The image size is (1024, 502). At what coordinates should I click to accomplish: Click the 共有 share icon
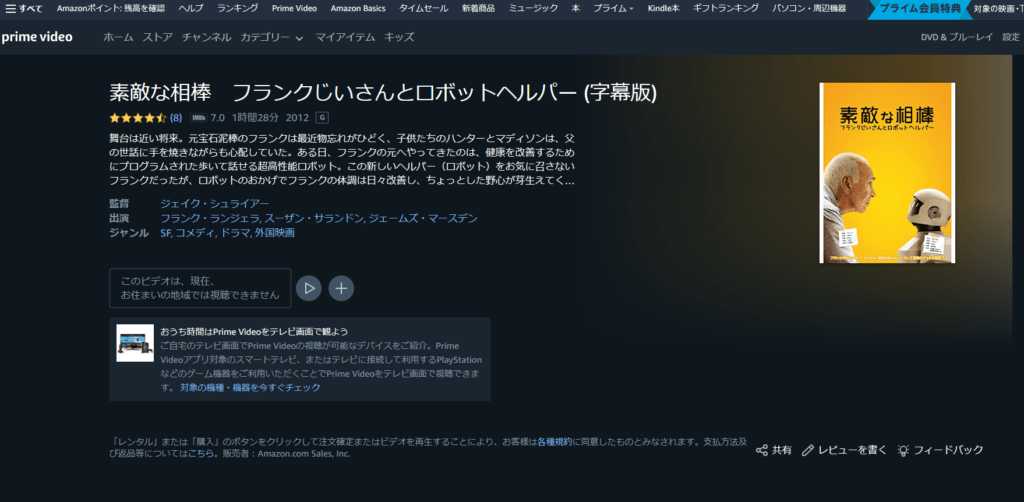(x=762, y=451)
